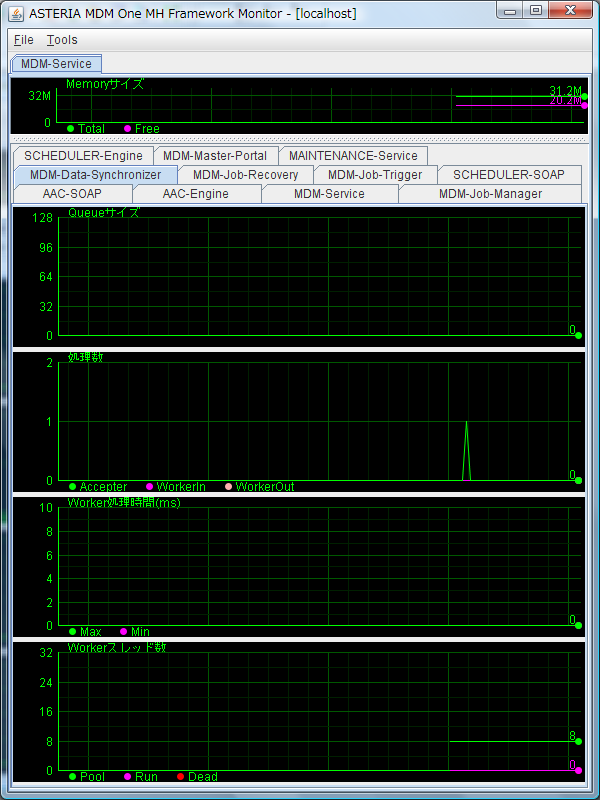The height and width of the screenshot is (800, 600).
Task: Click the 31.2M memory value label
Action: coord(565,91)
